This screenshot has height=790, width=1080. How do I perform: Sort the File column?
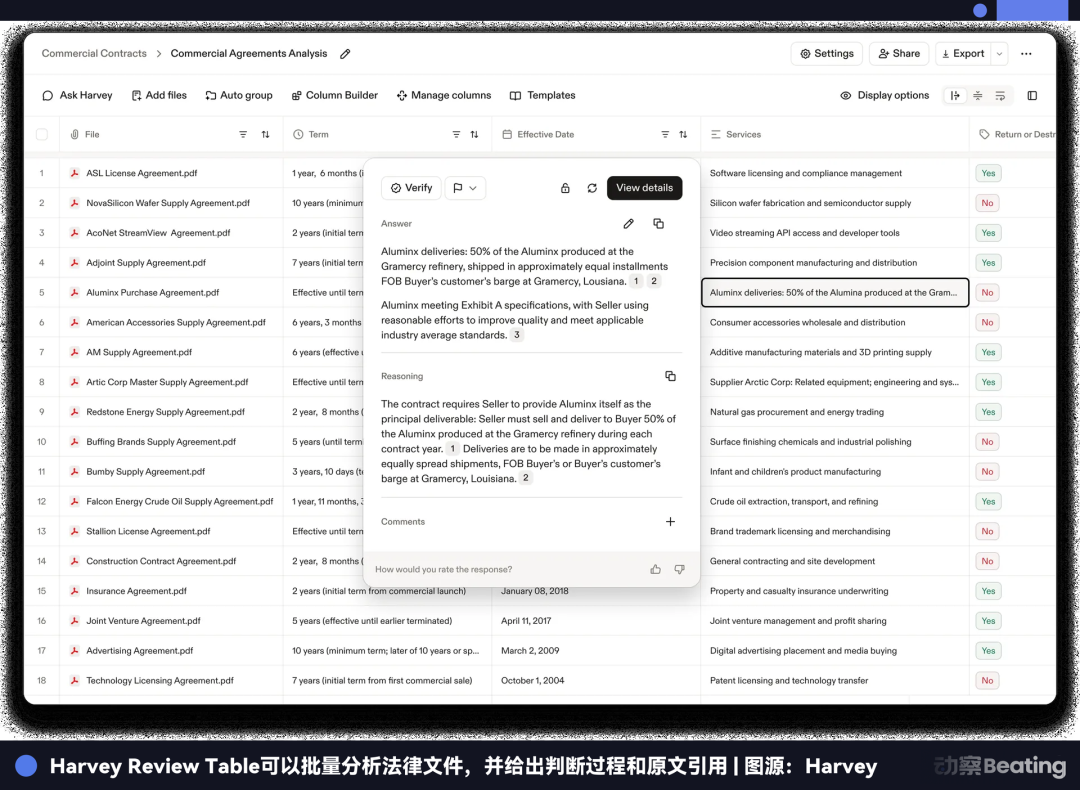(265, 134)
